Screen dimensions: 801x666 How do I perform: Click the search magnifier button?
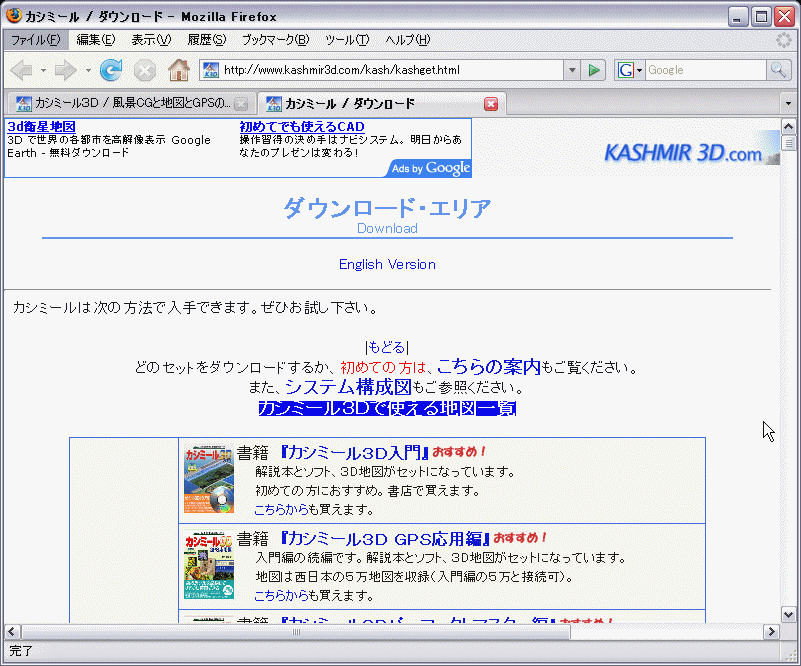(778, 70)
